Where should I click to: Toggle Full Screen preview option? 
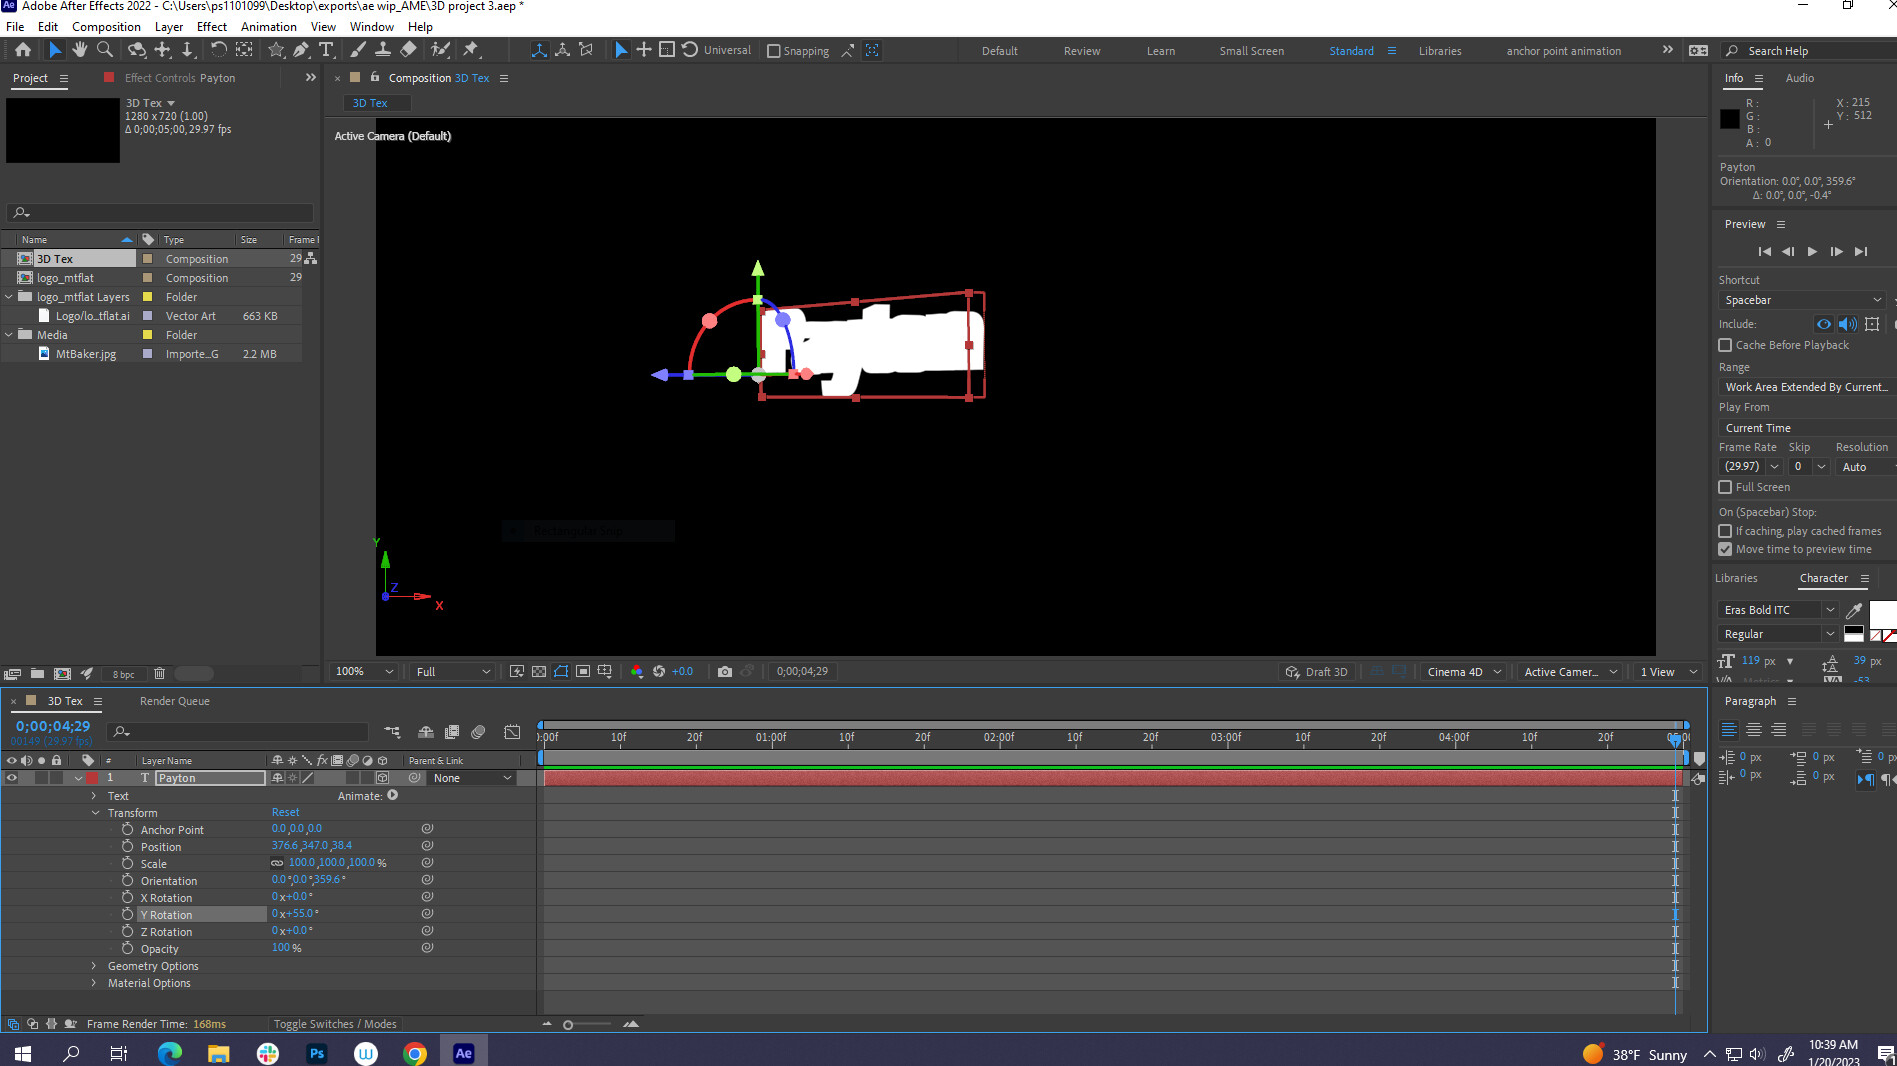click(1725, 487)
